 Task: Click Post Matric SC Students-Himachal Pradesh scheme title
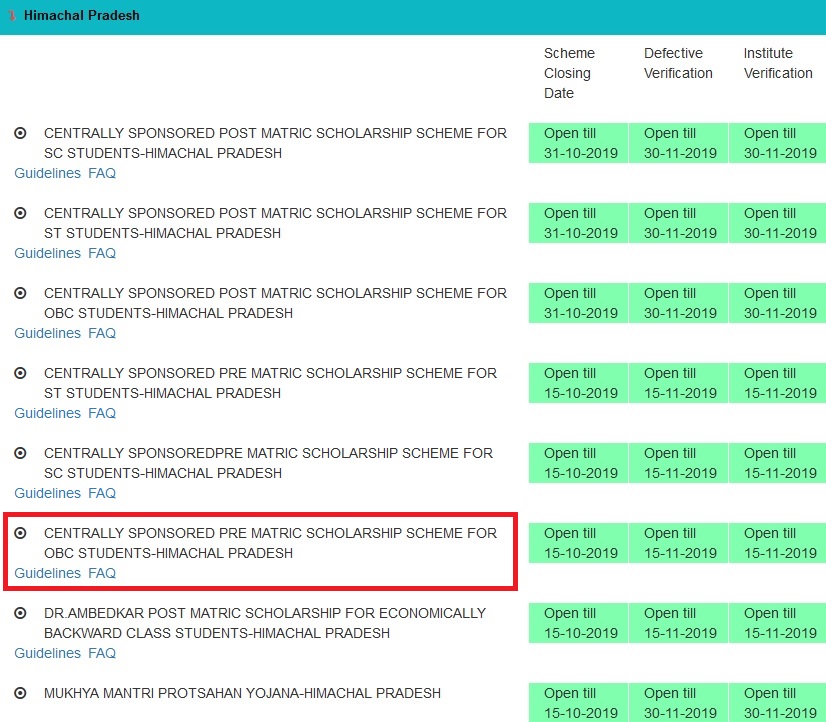pos(275,143)
